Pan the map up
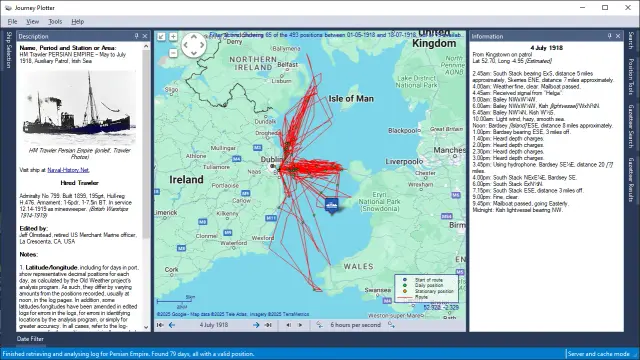The height and width of the screenshot is (360, 640). pyautogui.click(x=194, y=37)
